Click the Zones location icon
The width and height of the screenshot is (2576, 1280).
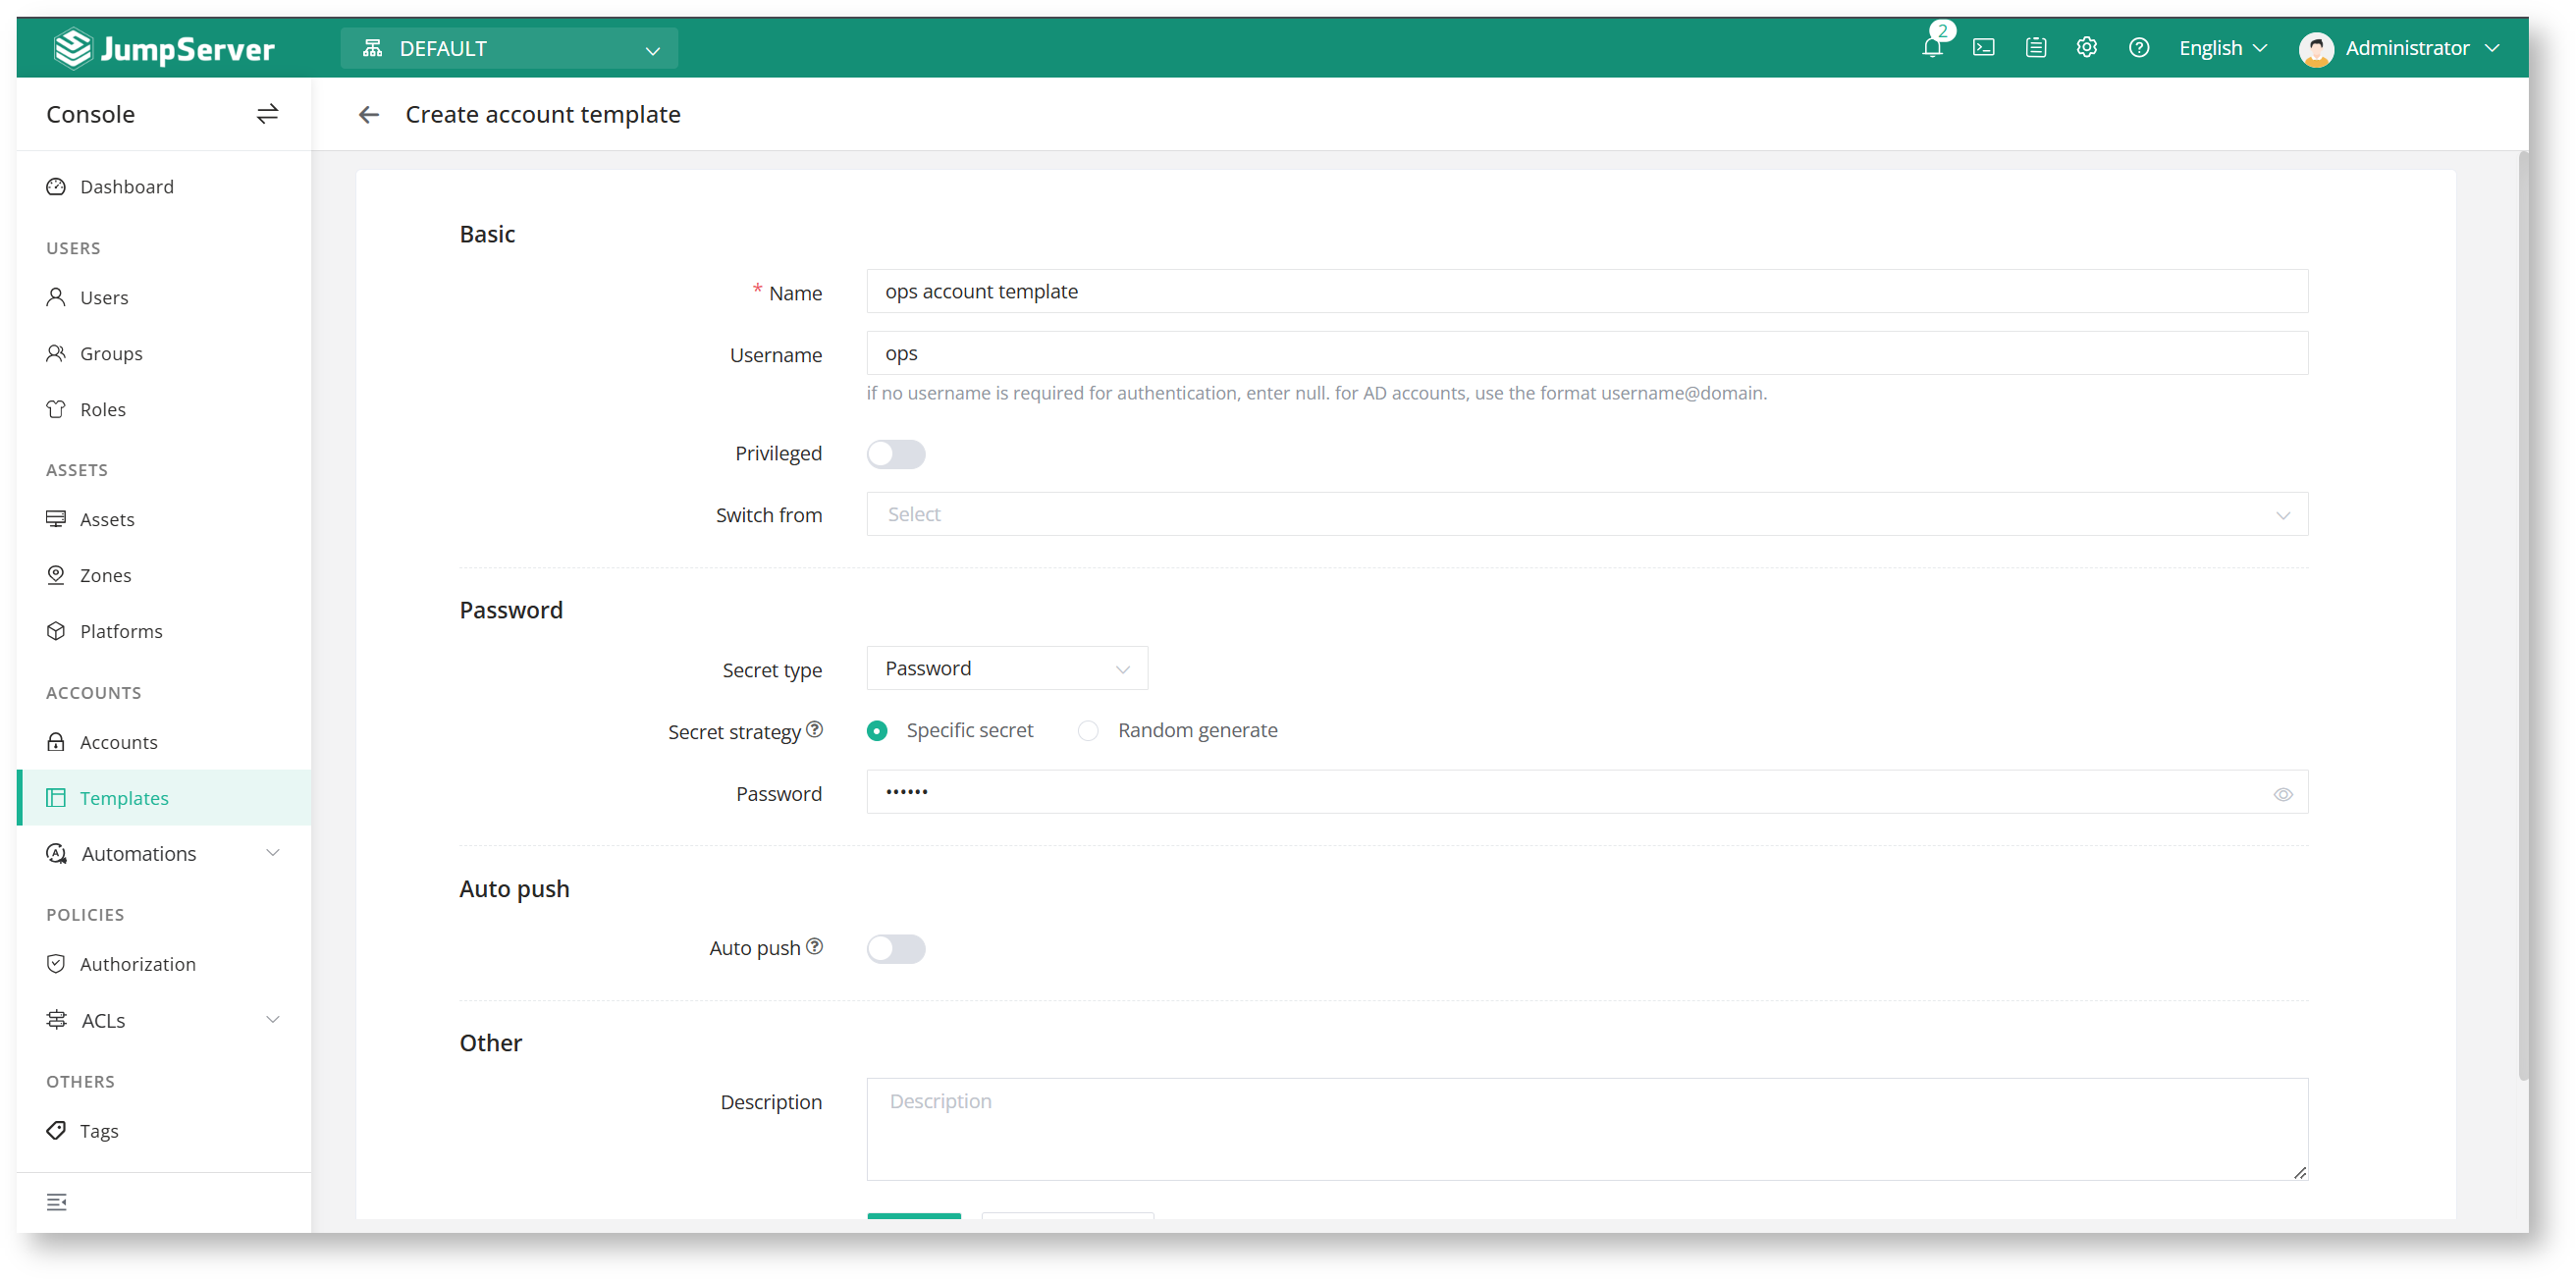point(56,575)
